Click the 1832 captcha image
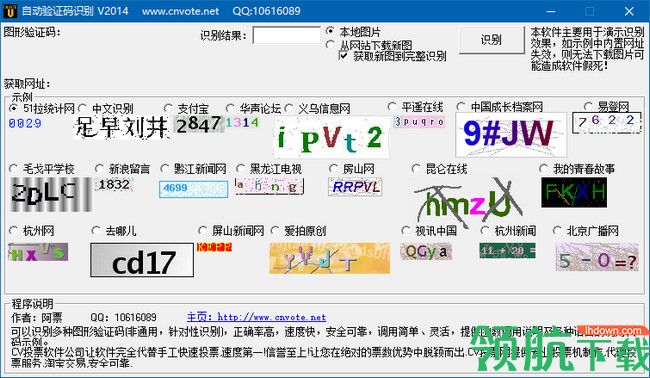The height and width of the screenshot is (378, 650). (114, 184)
